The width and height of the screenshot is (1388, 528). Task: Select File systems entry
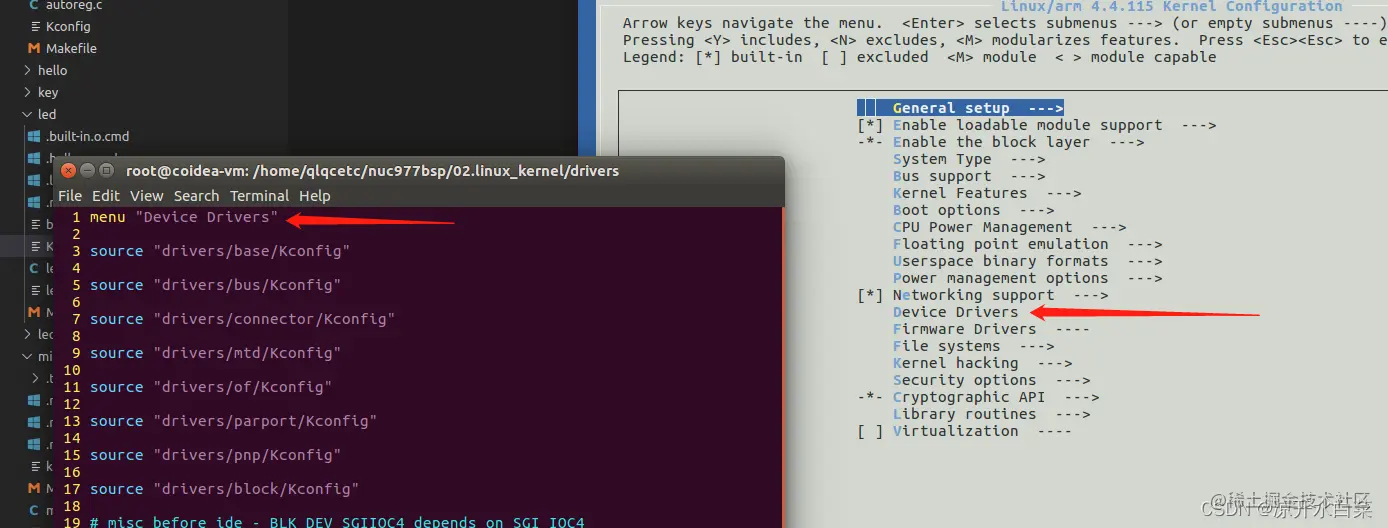click(x=973, y=346)
